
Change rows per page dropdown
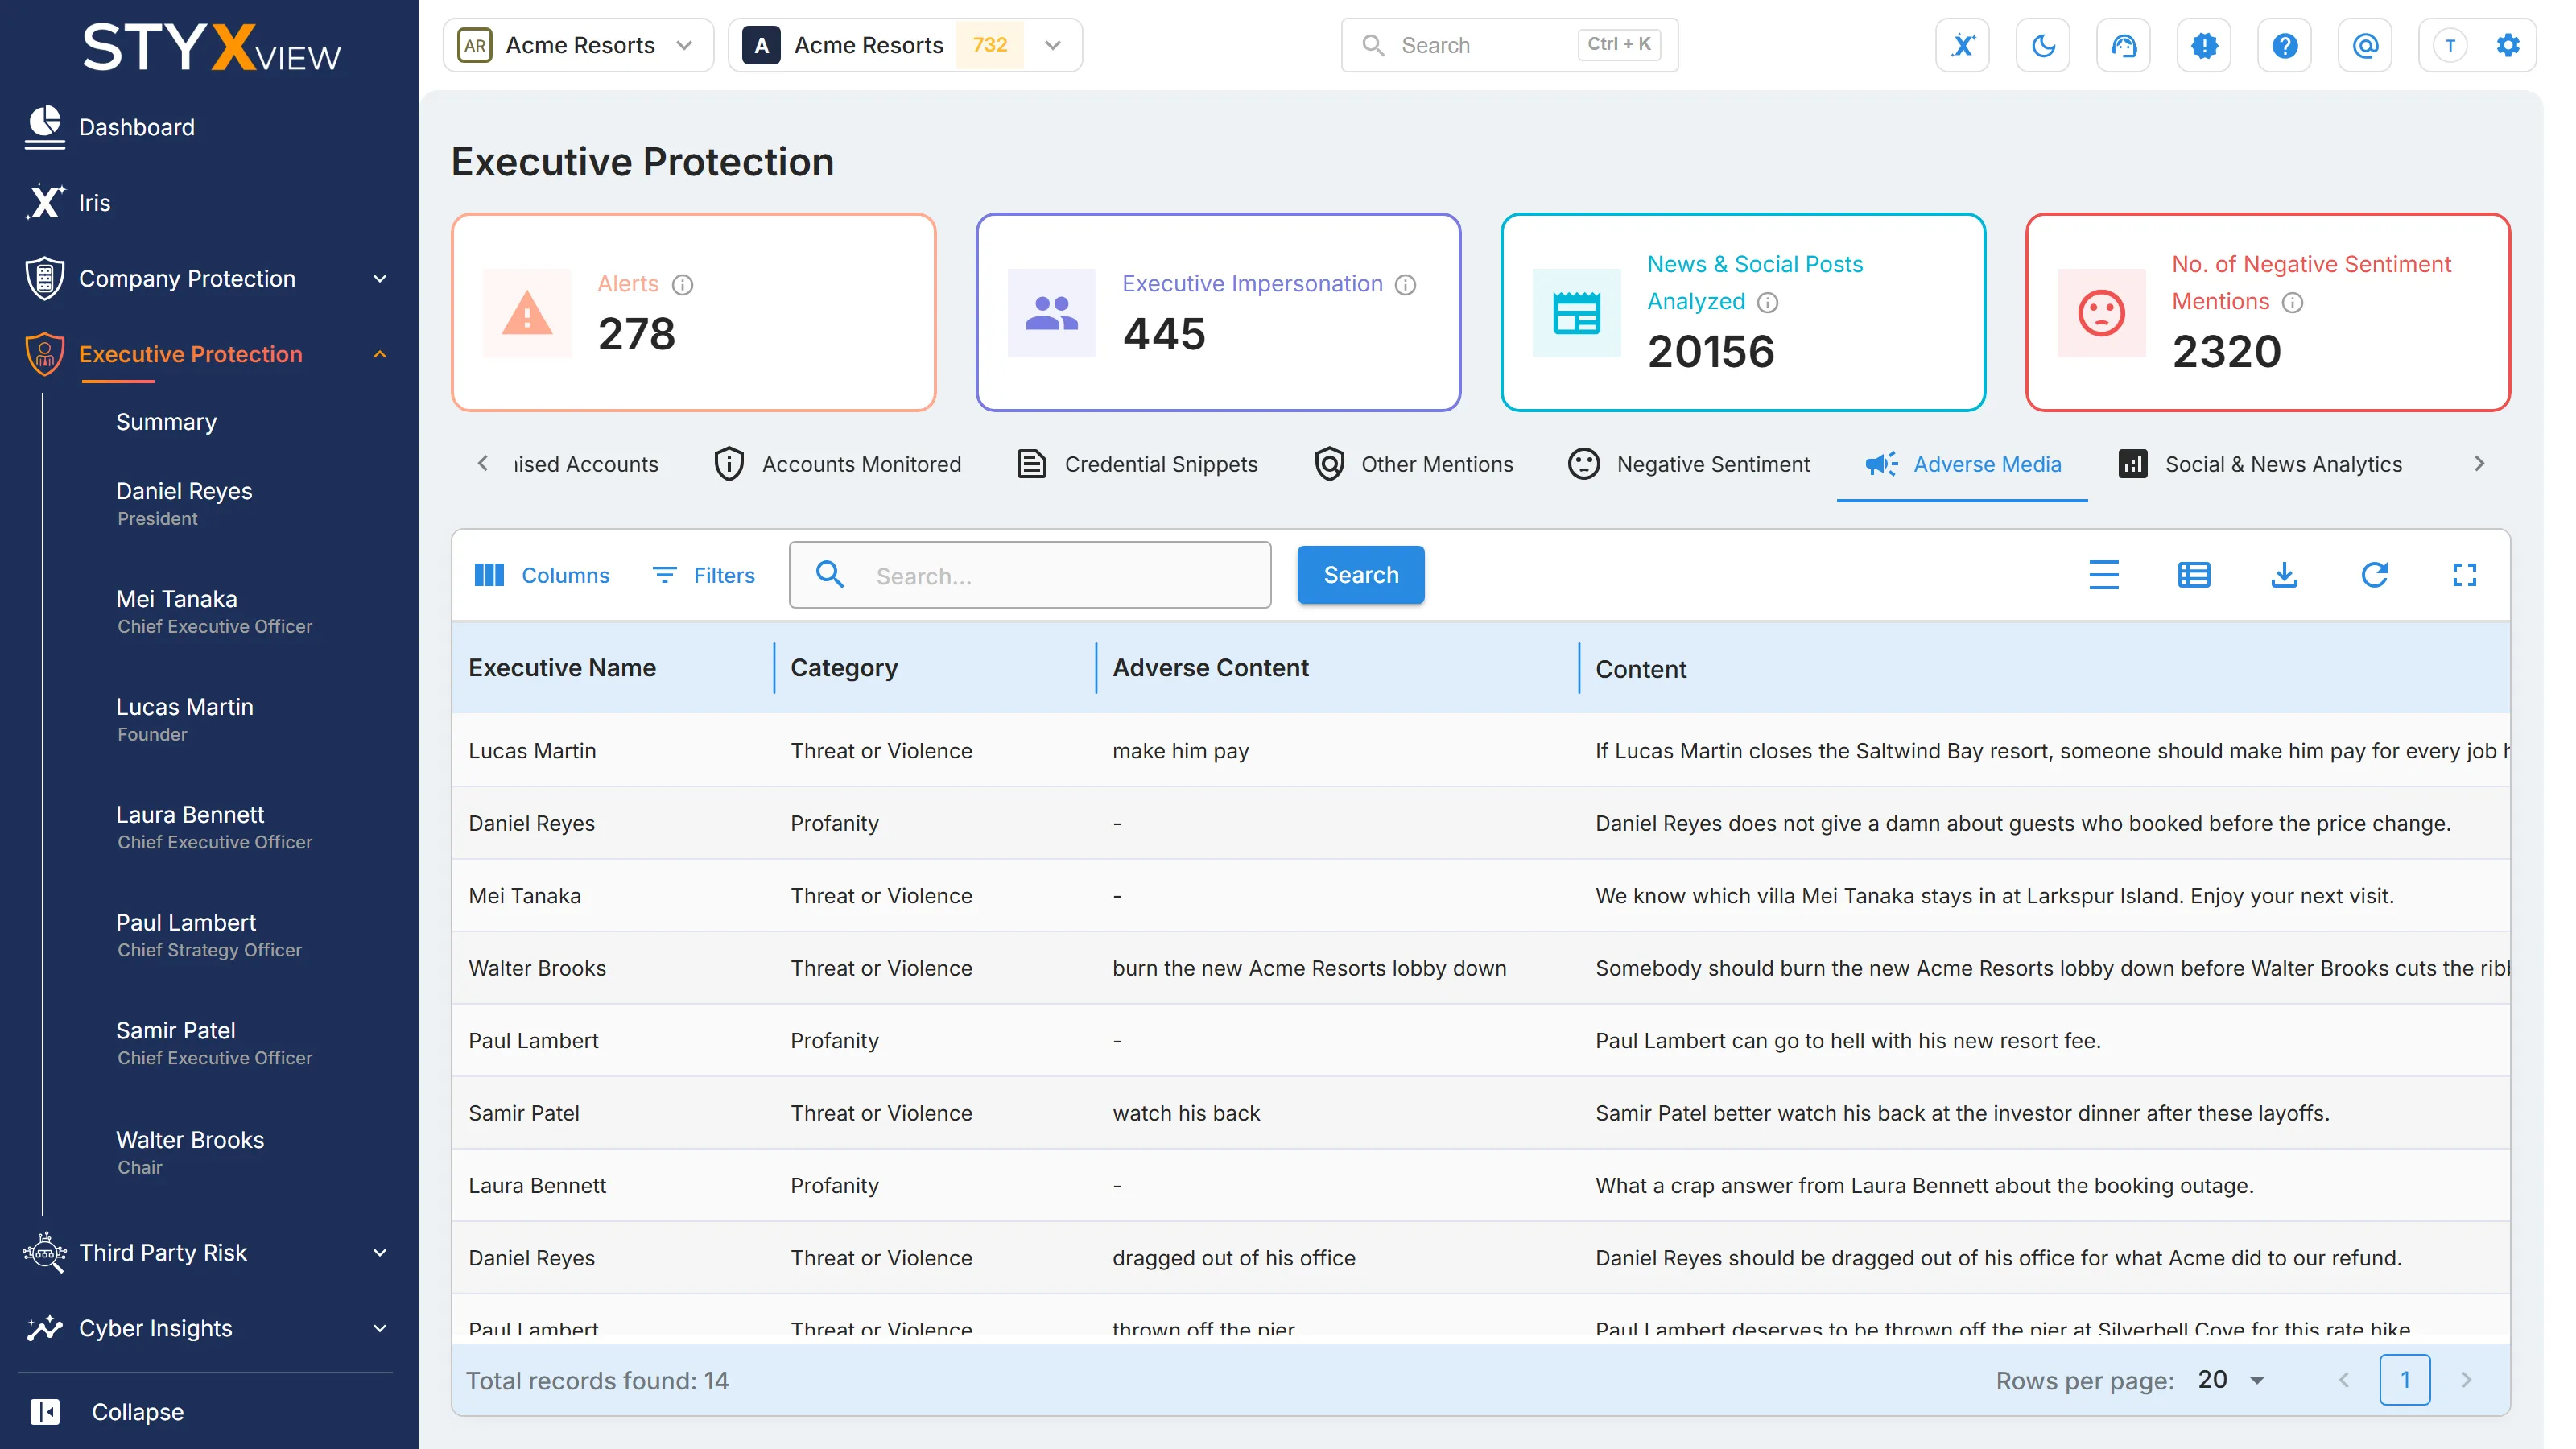point(2232,1380)
